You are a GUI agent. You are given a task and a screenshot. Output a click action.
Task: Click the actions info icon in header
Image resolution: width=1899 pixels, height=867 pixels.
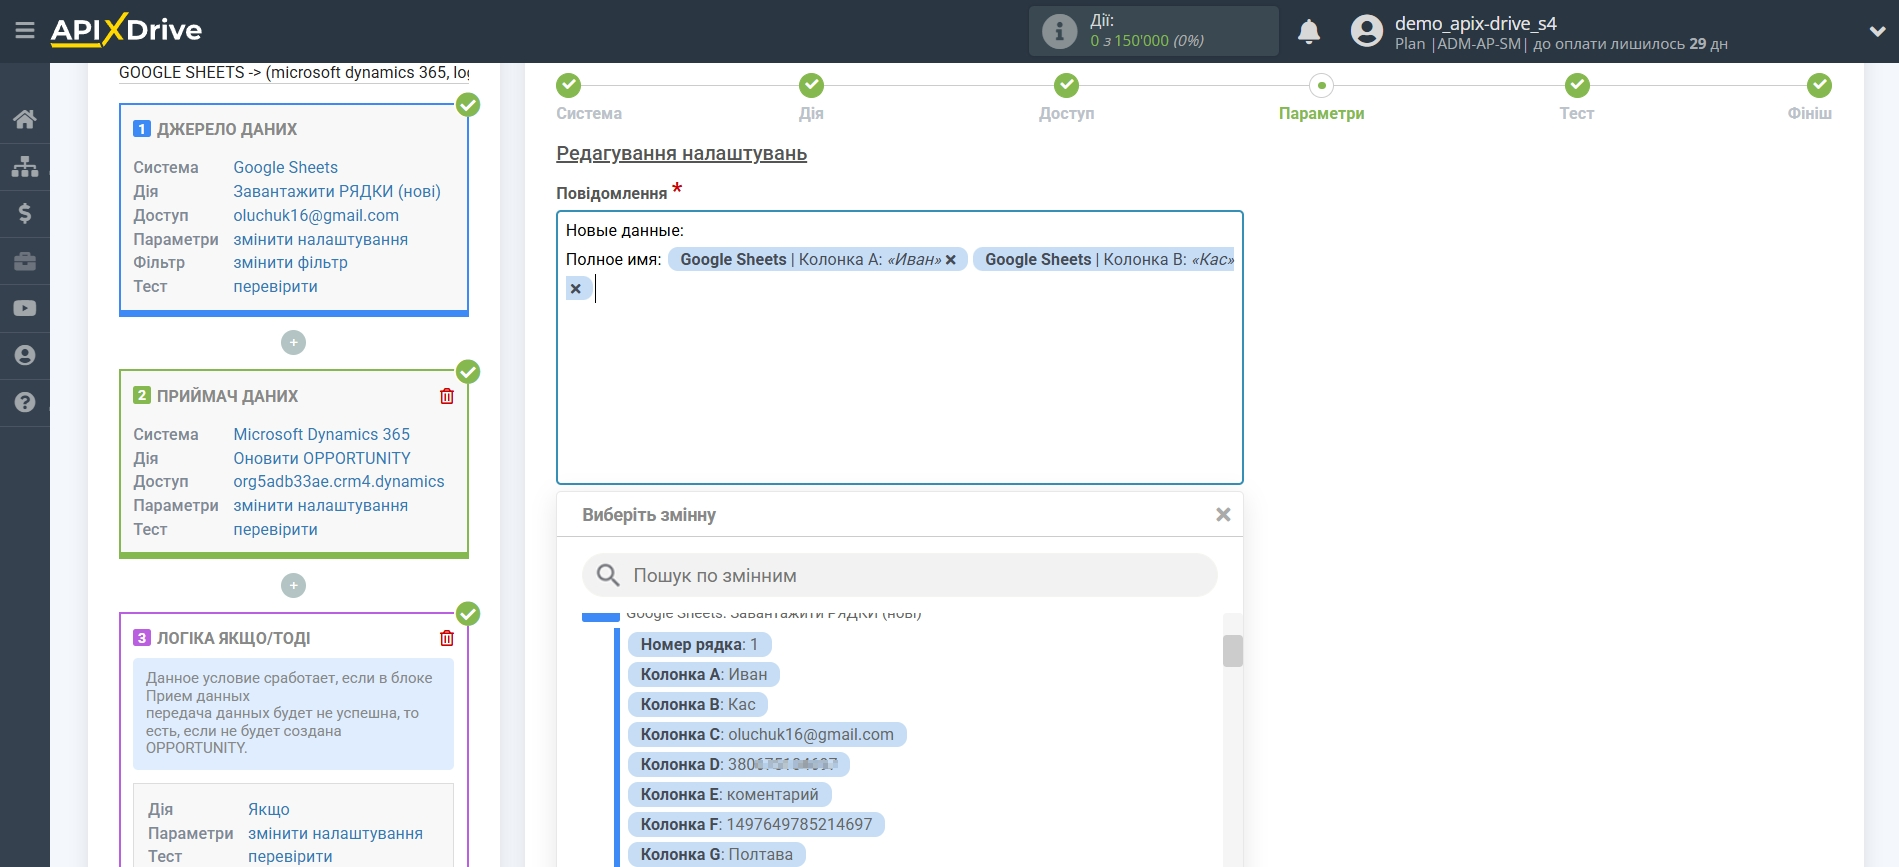point(1059,31)
